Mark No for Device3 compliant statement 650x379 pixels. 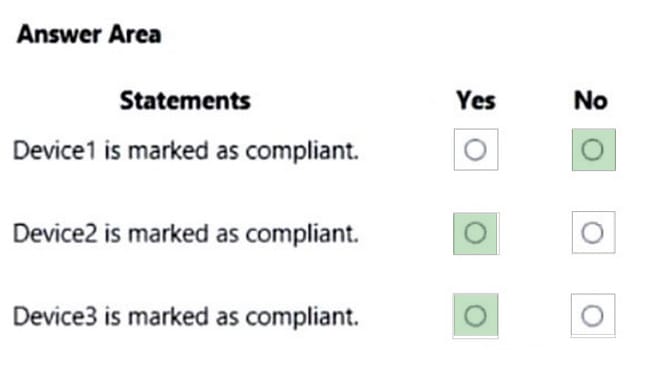pos(593,316)
